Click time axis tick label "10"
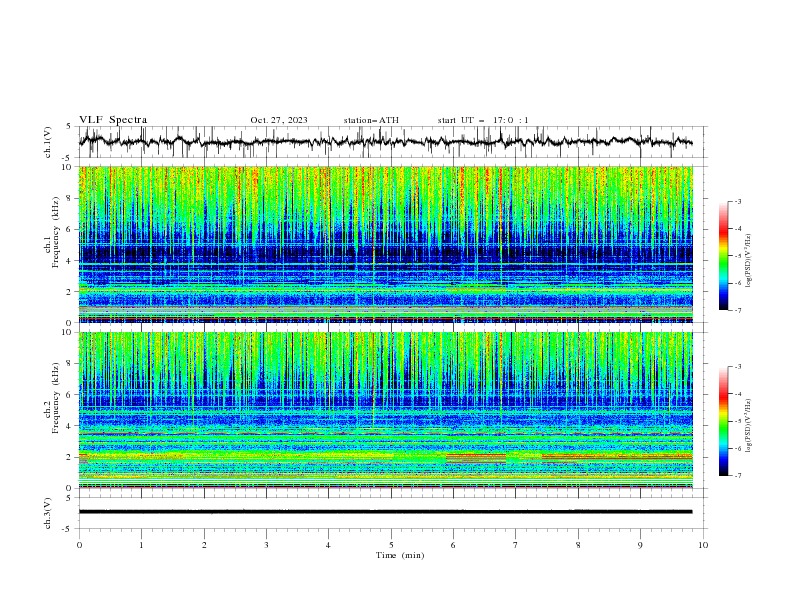The height and width of the screenshot is (612, 792). tap(703, 545)
